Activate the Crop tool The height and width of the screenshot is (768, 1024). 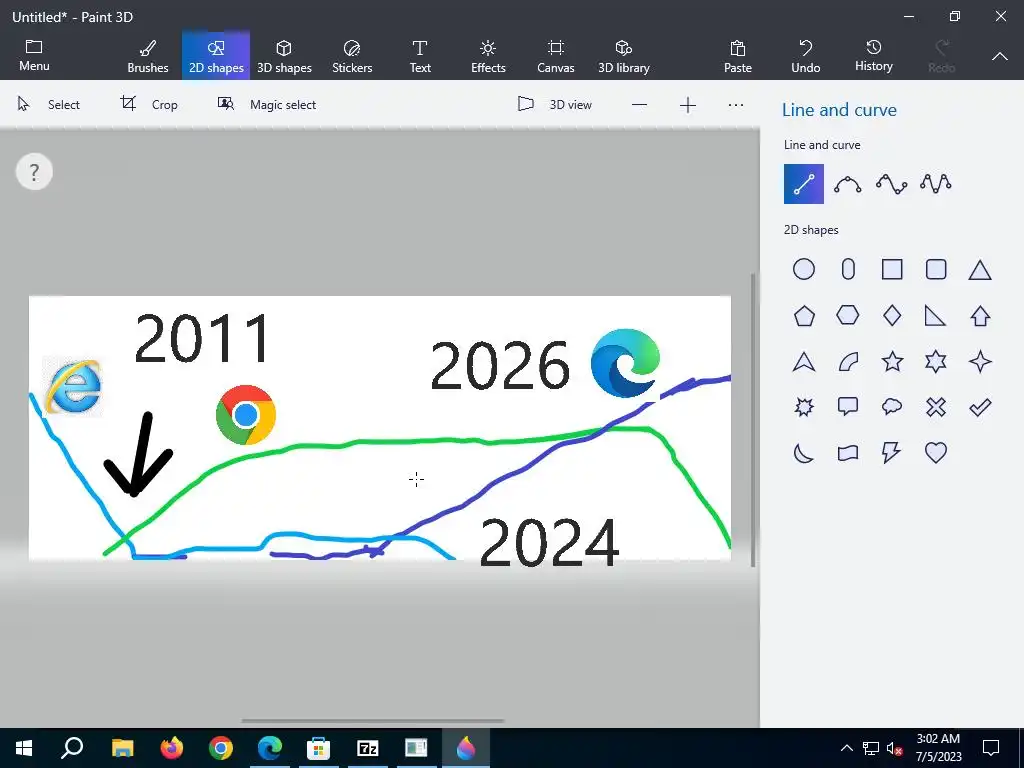[x=149, y=104]
